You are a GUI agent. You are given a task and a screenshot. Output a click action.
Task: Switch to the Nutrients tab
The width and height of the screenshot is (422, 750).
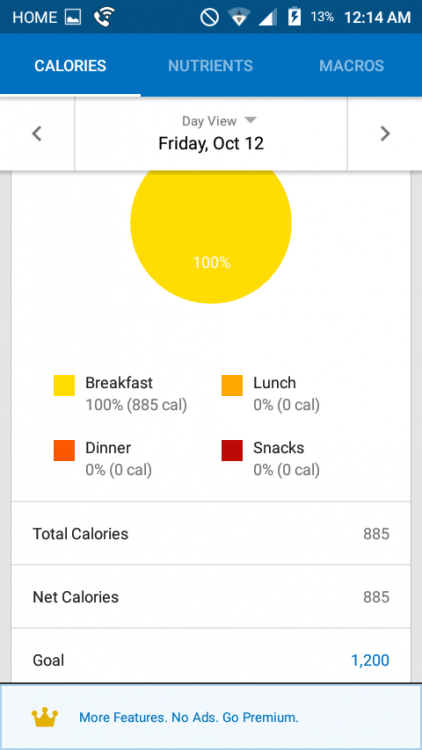[x=211, y=66]
